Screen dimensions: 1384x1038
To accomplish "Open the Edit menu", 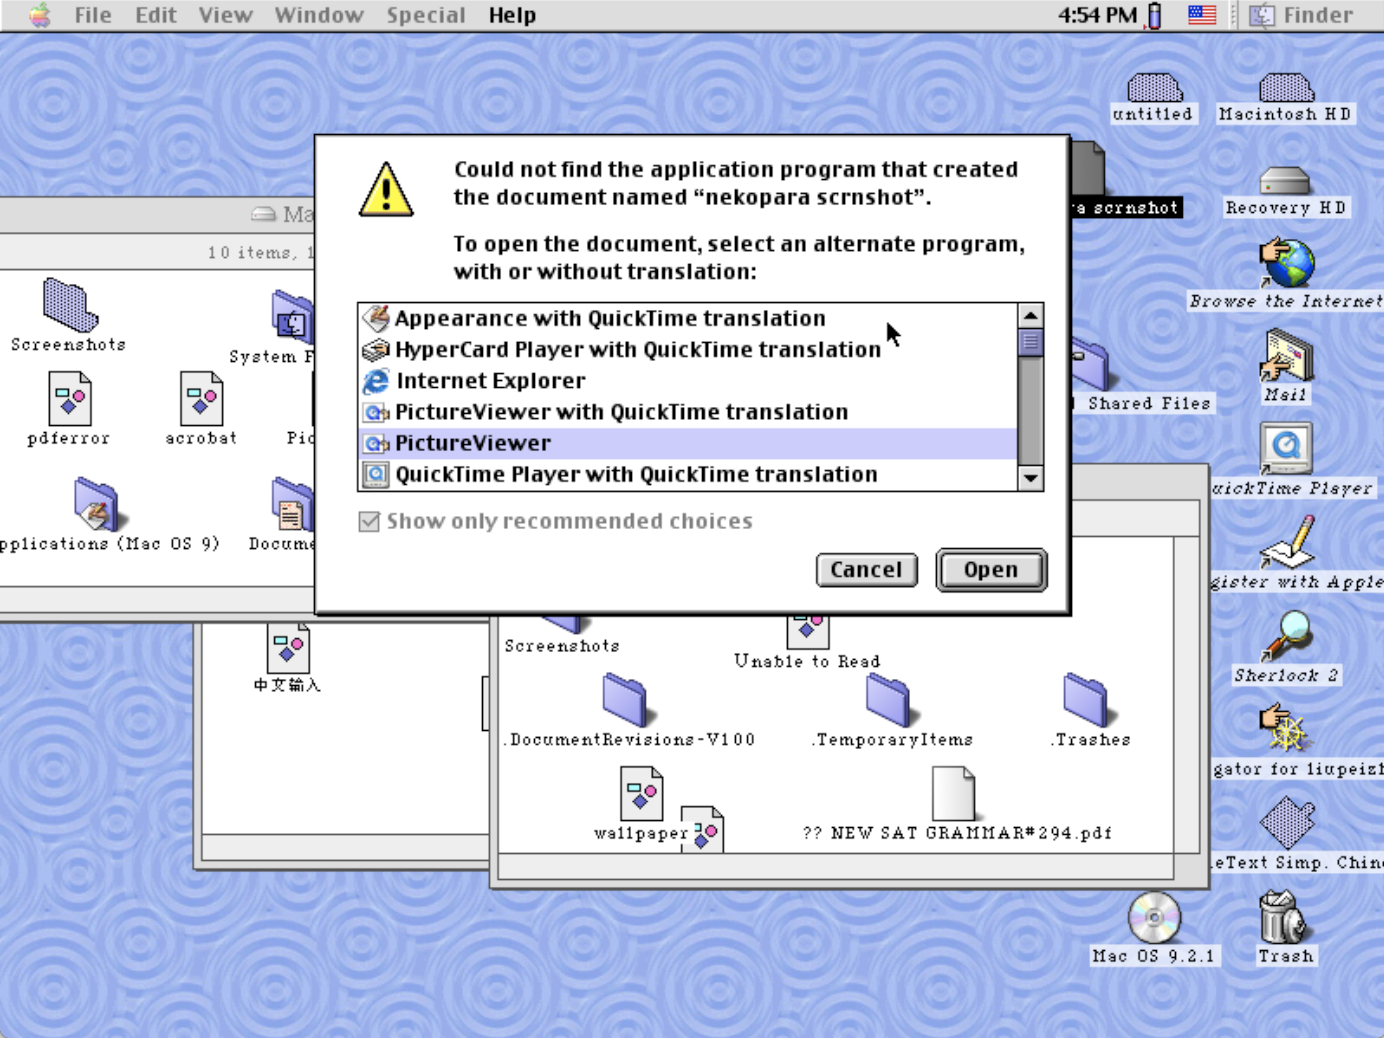I will click(x=156, y=15).
